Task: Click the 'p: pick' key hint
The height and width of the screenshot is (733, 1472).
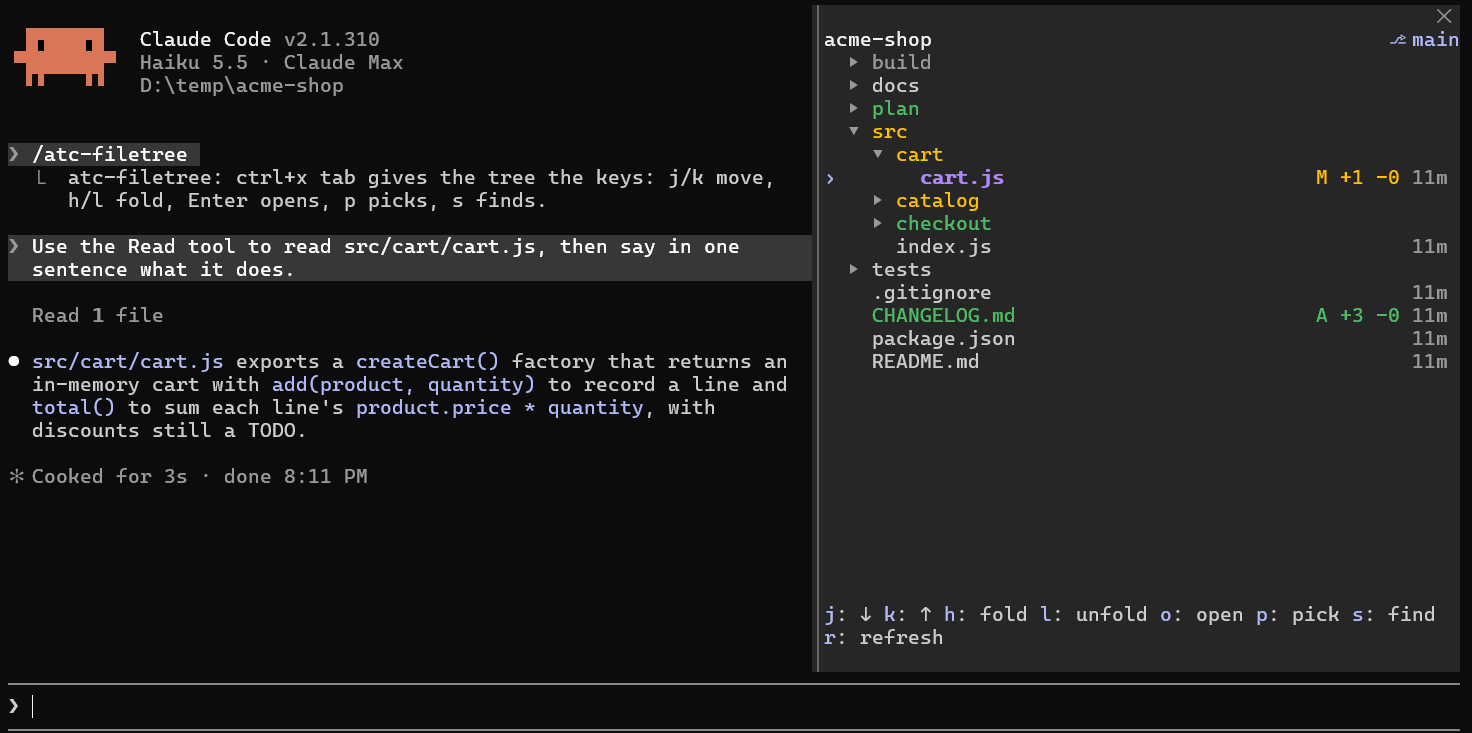Action: 1298,614
